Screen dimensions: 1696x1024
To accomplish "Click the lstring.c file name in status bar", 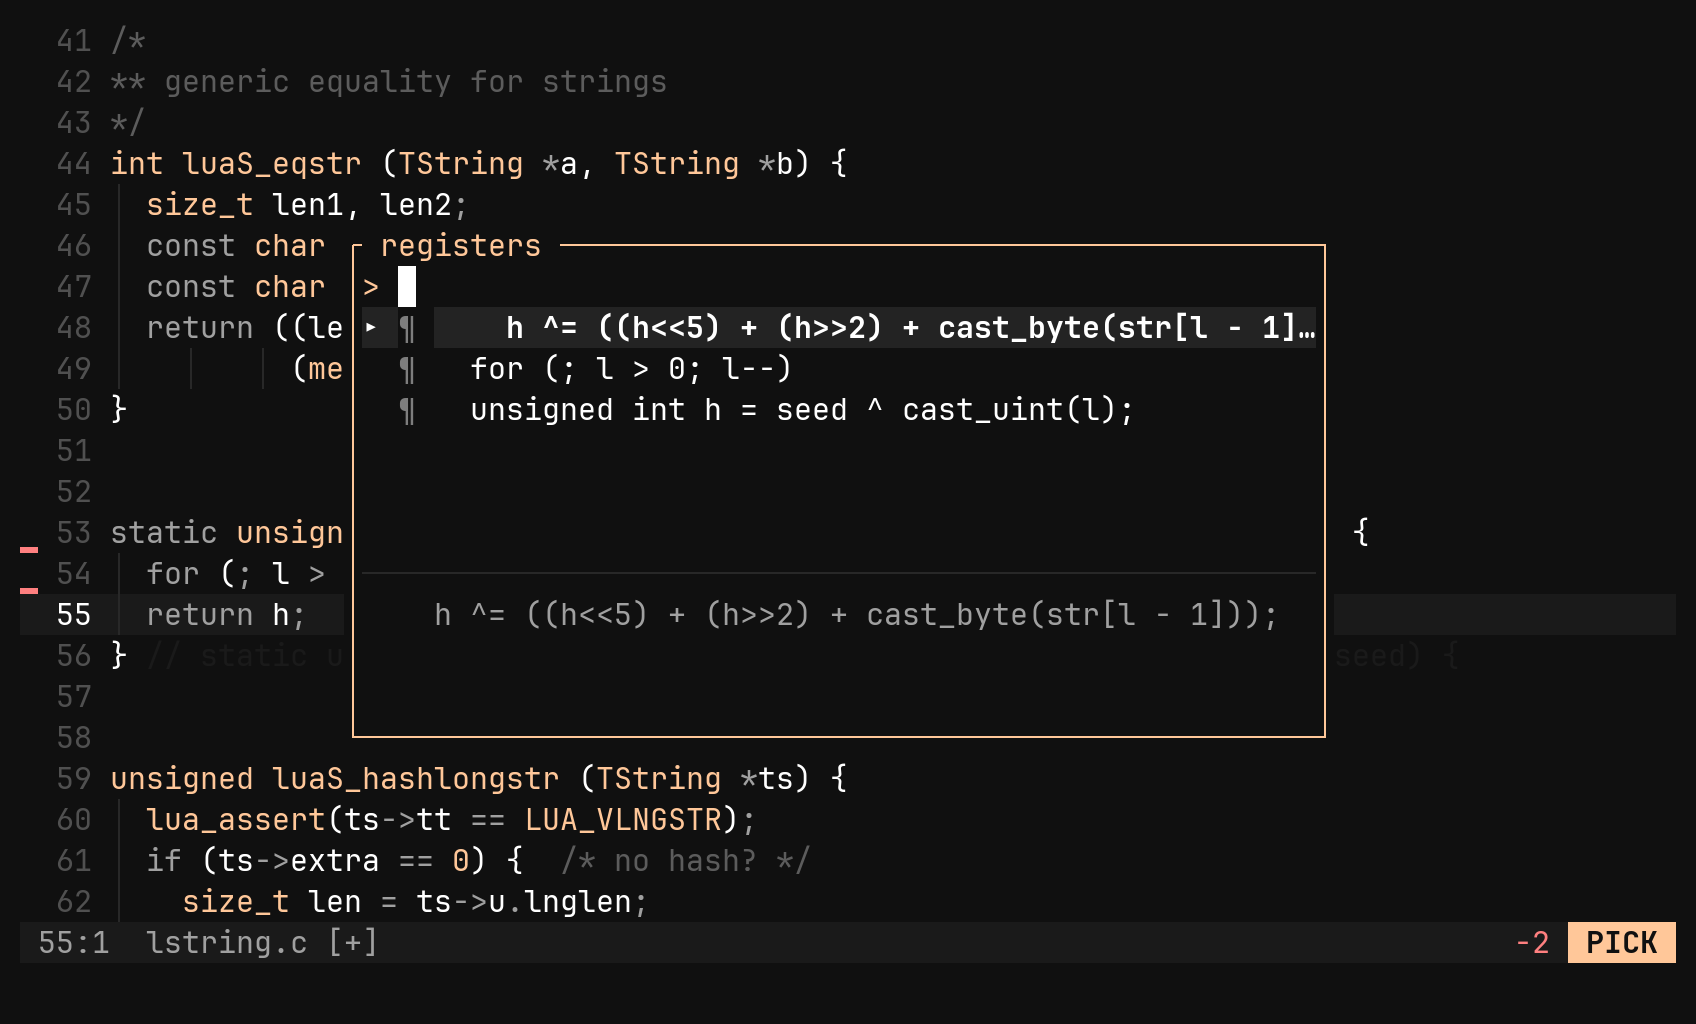I will click(227, 942).
